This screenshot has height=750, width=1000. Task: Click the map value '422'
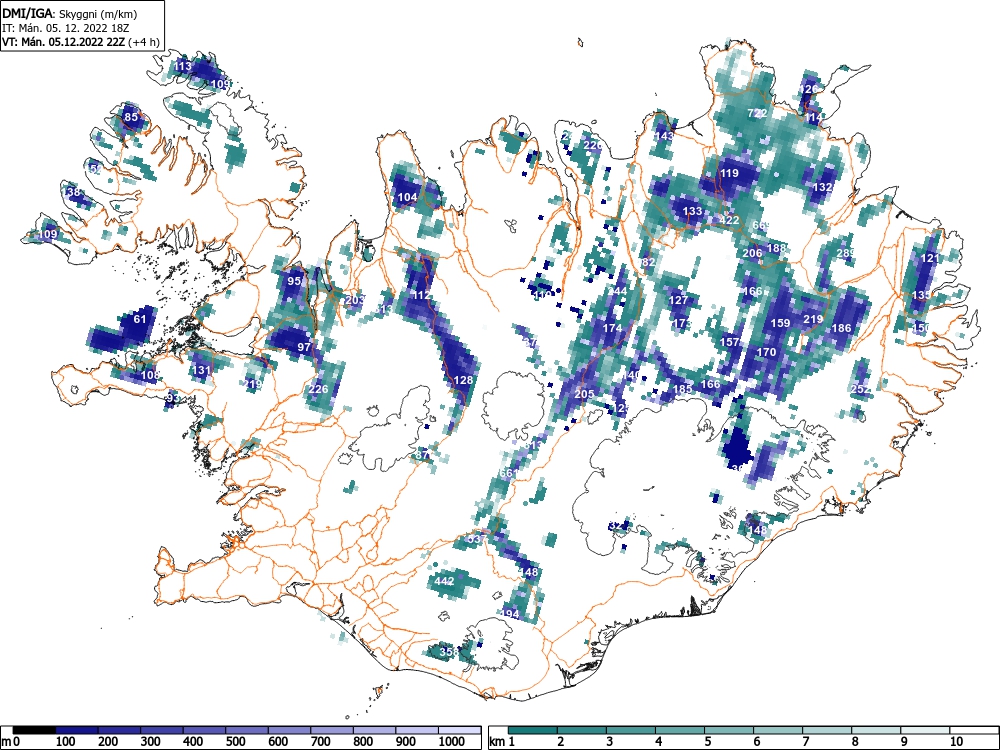click(729, 220)
